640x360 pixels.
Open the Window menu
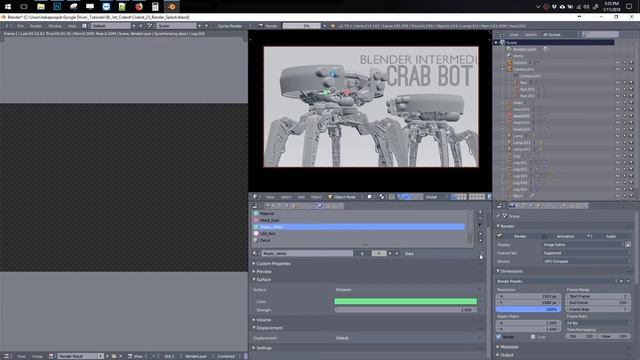coord(55,26)
